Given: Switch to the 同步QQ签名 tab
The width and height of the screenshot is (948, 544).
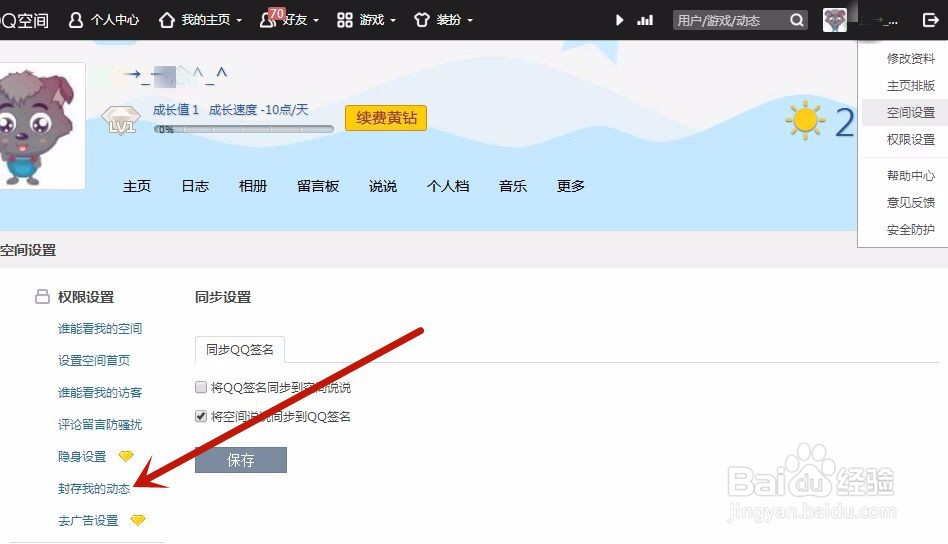Looking at the screenshot, I should click(x=240, y=349).
